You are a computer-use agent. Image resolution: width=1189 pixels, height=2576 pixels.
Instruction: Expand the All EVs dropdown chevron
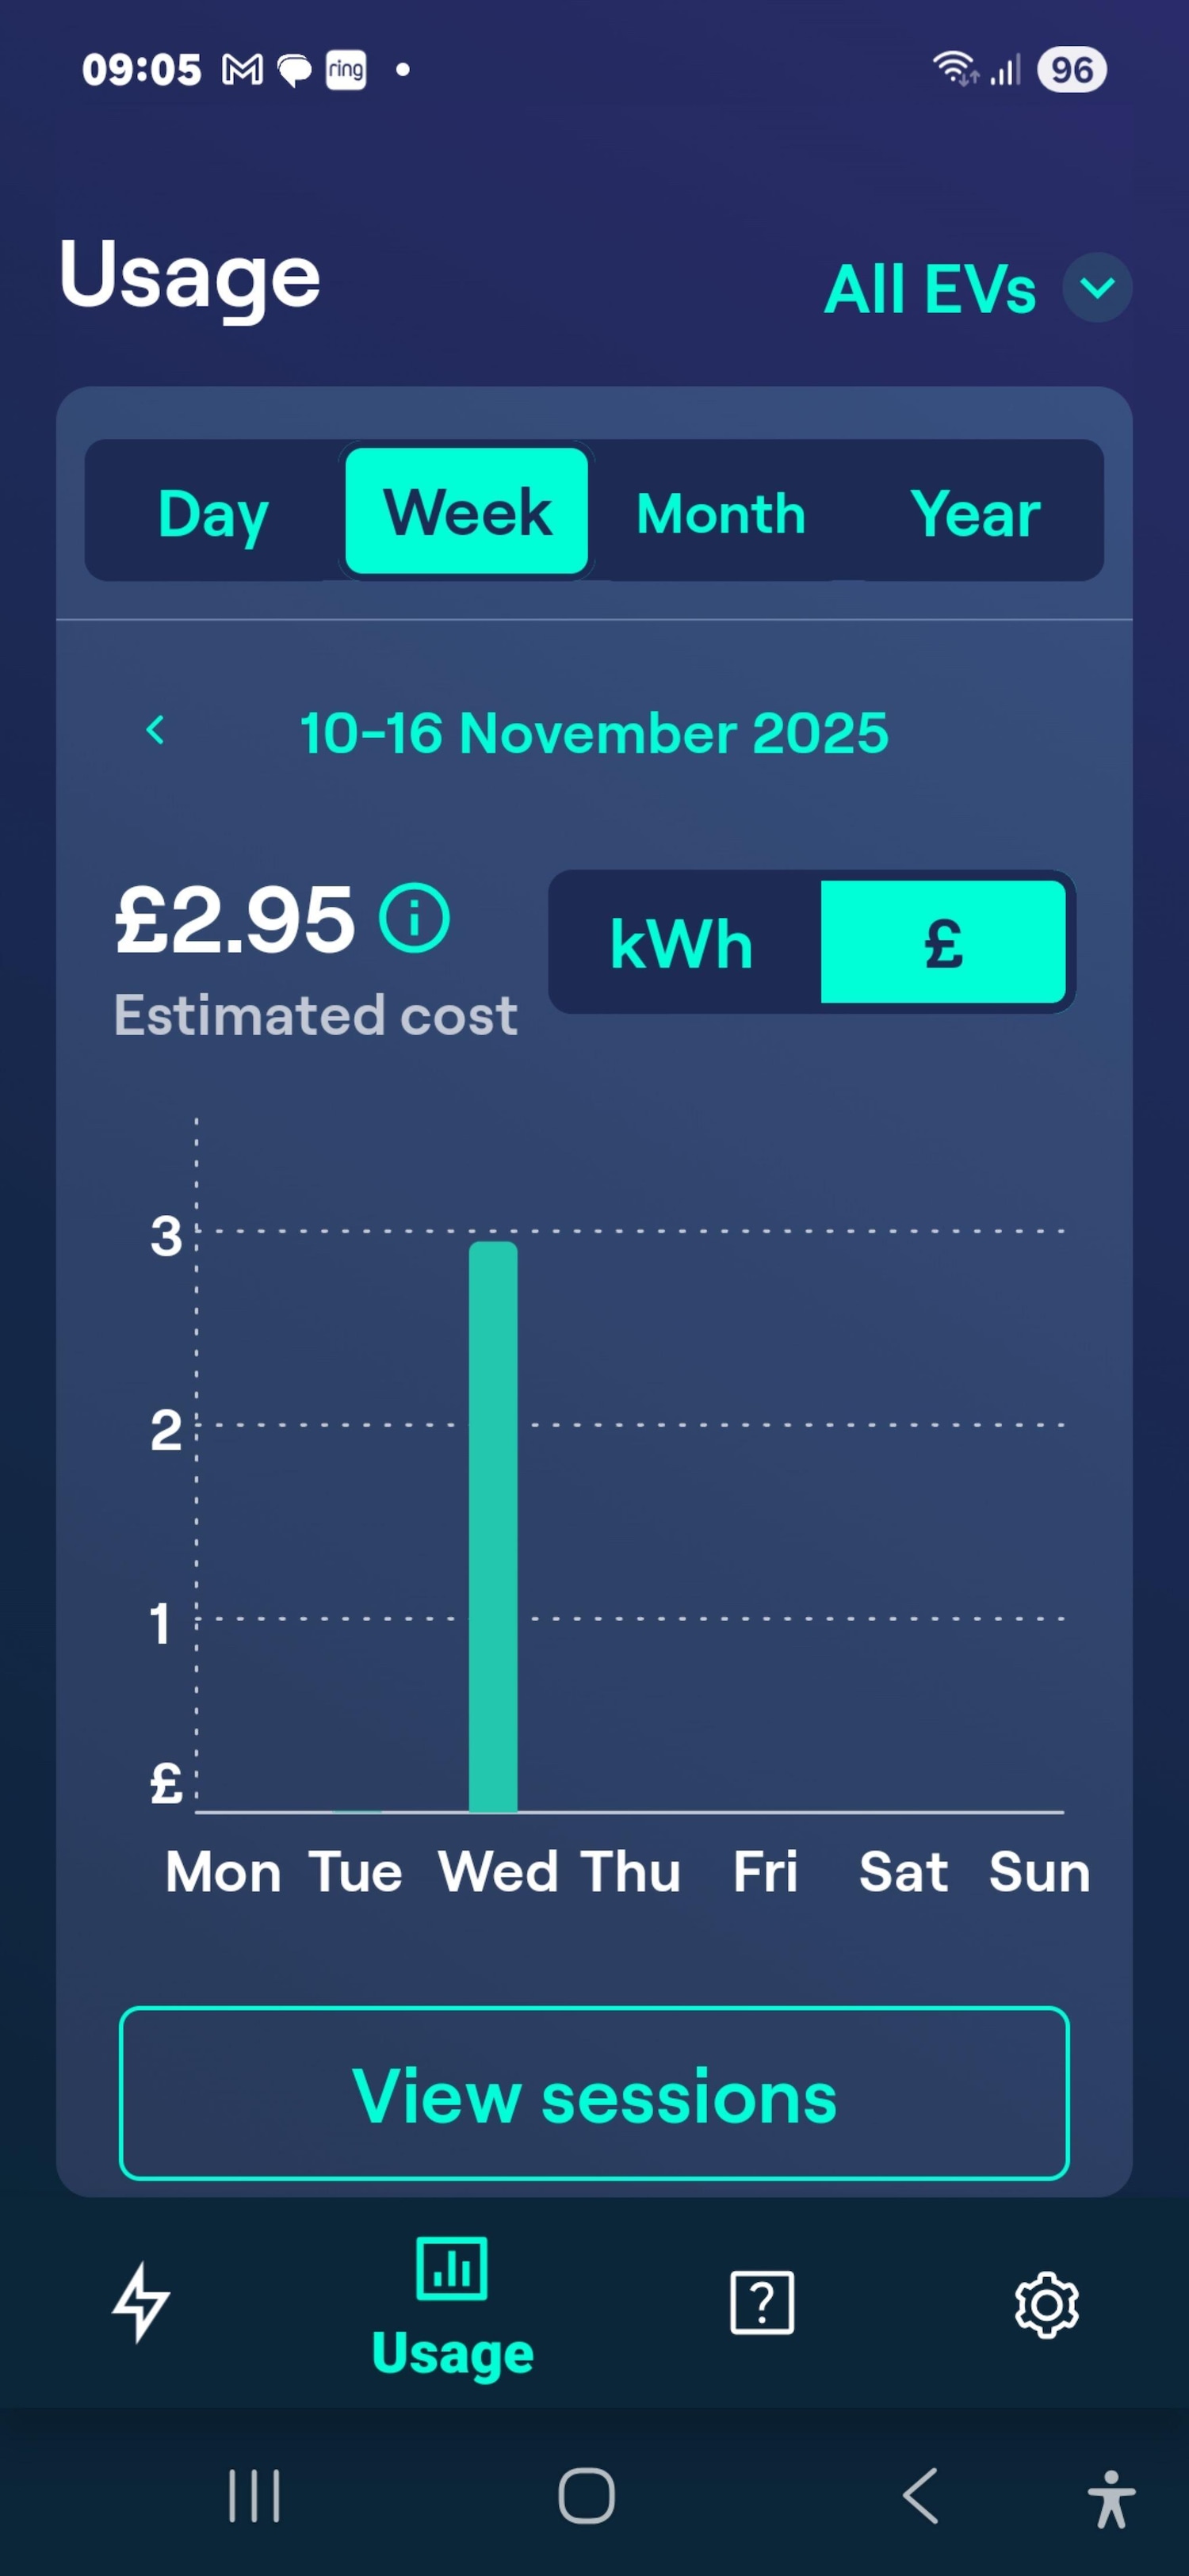coord(1097,289)
